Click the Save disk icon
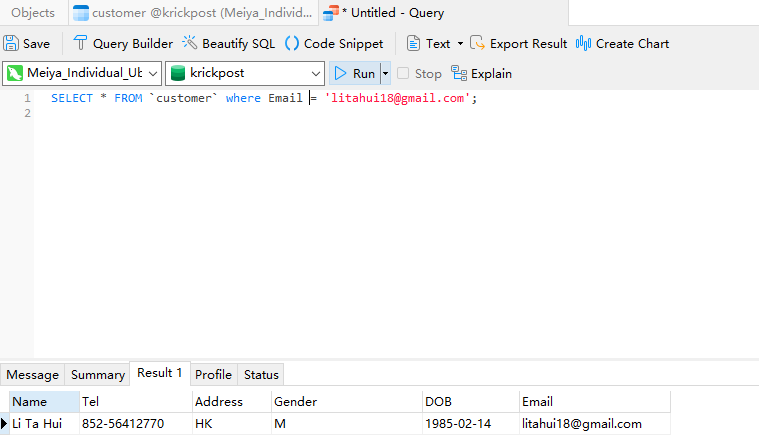 click(11, 44)
